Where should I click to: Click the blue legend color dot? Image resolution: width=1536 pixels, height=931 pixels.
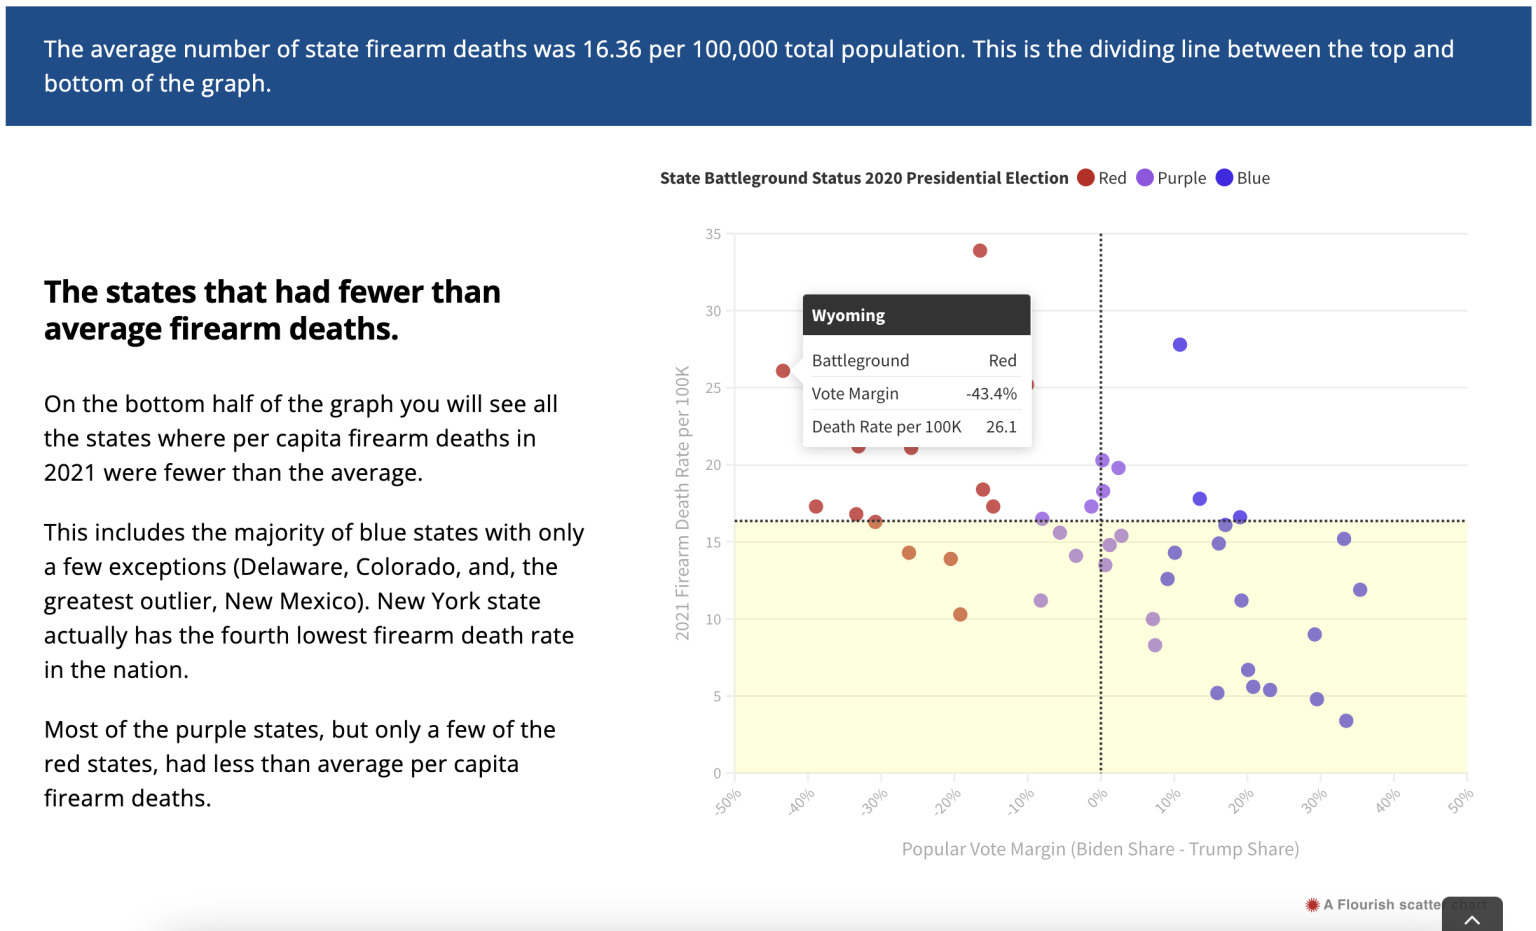click(1224, 178)
